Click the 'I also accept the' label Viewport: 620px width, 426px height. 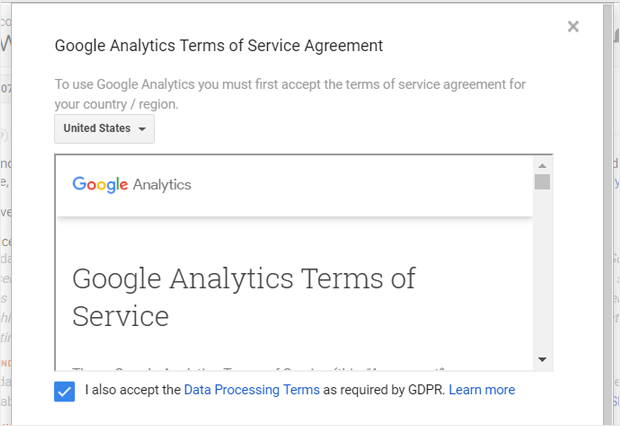point(133,390)
